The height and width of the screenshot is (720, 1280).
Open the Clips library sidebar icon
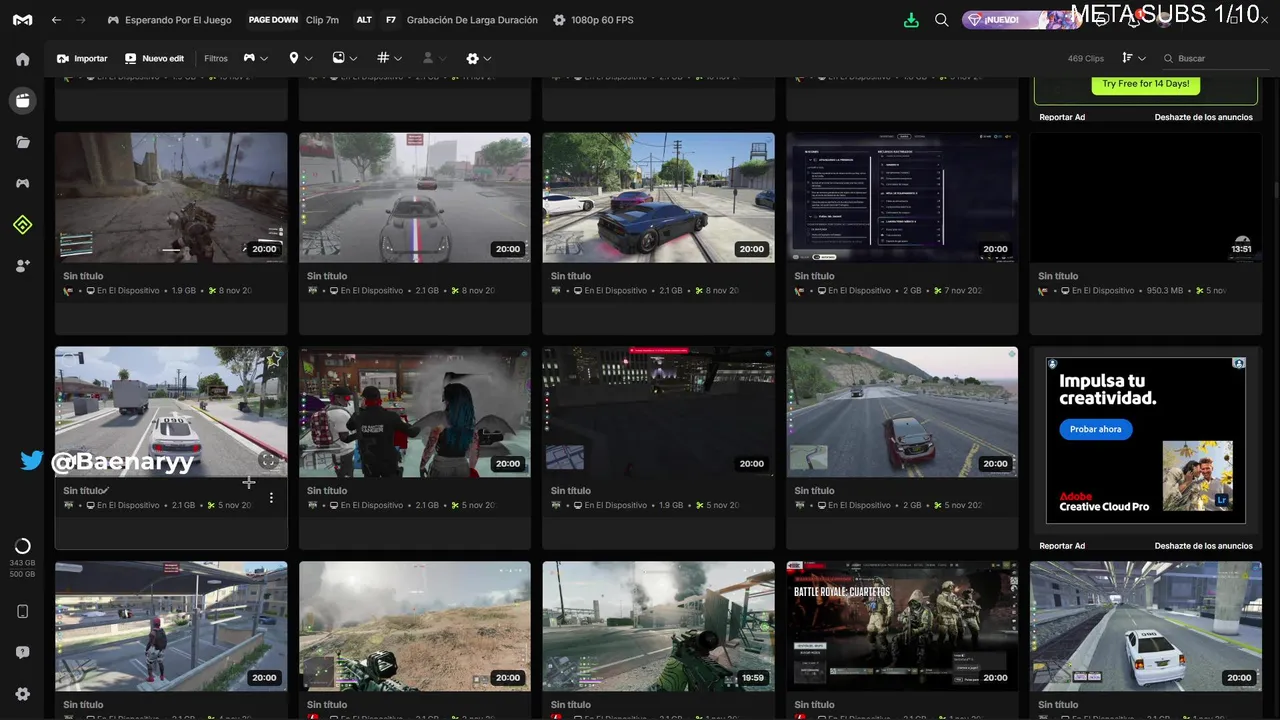22,100
